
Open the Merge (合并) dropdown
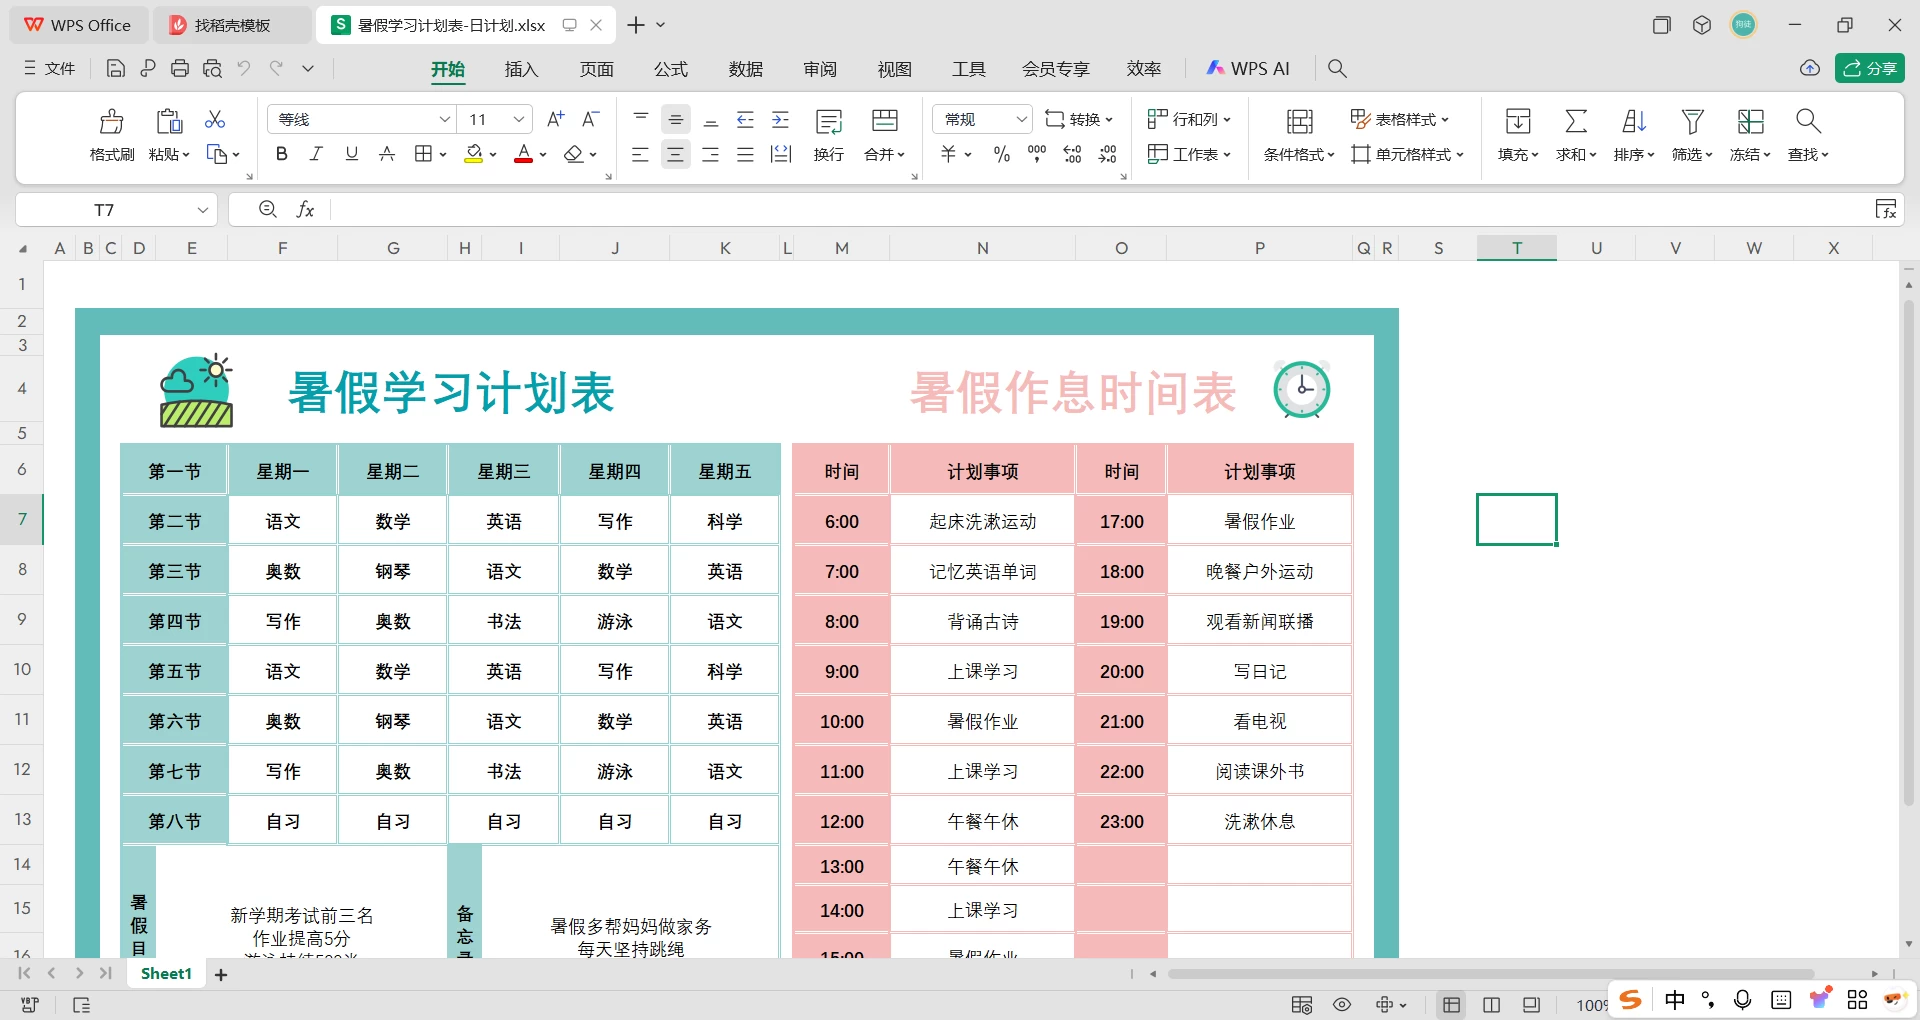pyautogui.click(x=885, y=154)
